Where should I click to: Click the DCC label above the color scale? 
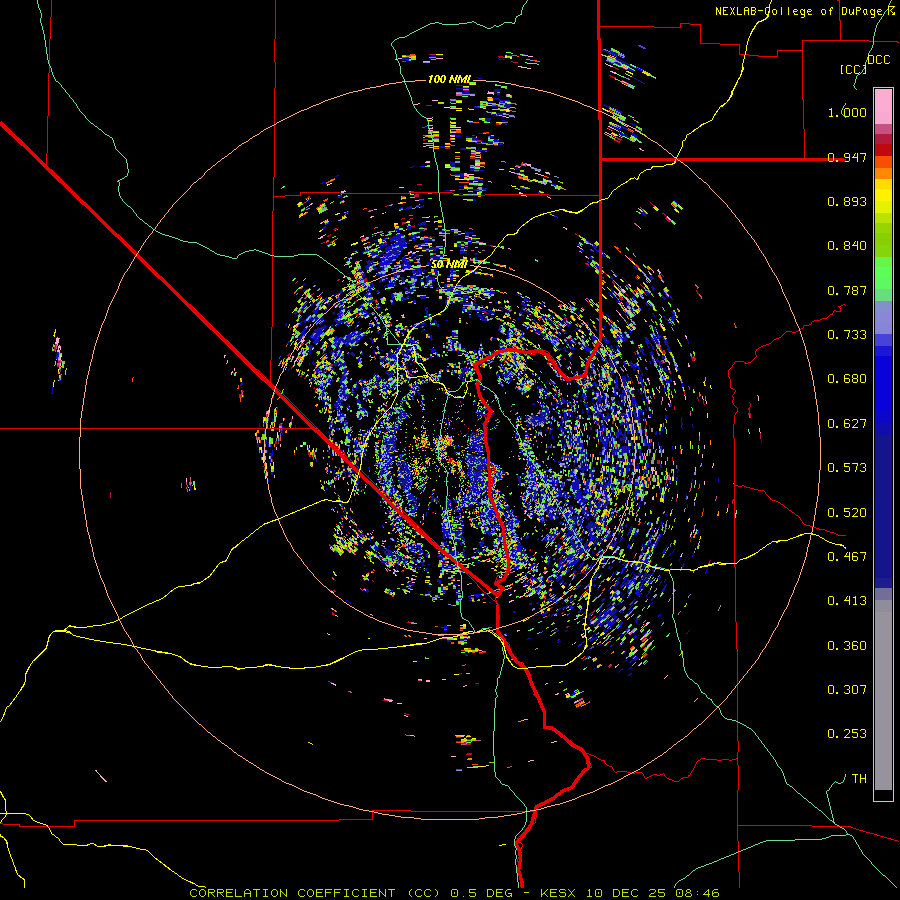click(878, 60)
